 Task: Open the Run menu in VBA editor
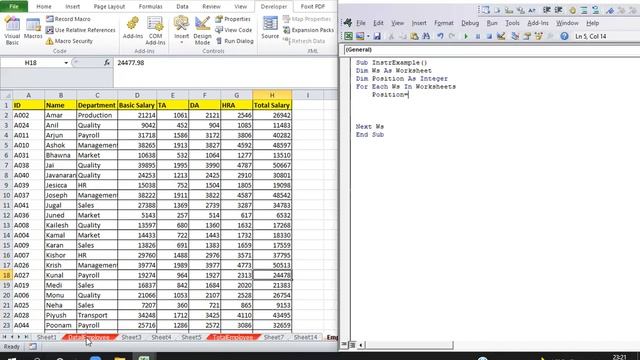492,23
